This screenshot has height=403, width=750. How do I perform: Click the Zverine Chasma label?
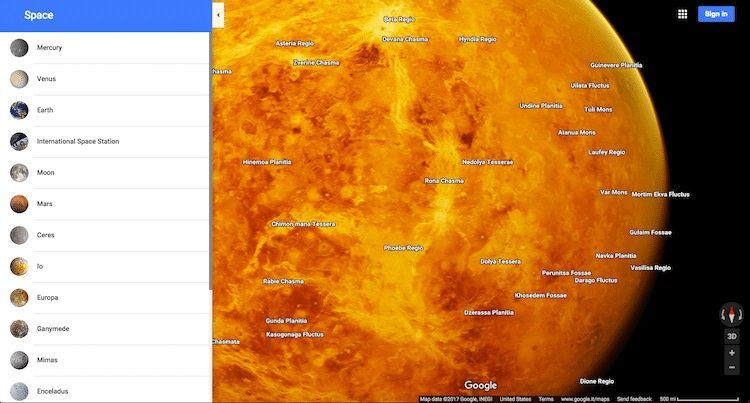pos(316,63)
